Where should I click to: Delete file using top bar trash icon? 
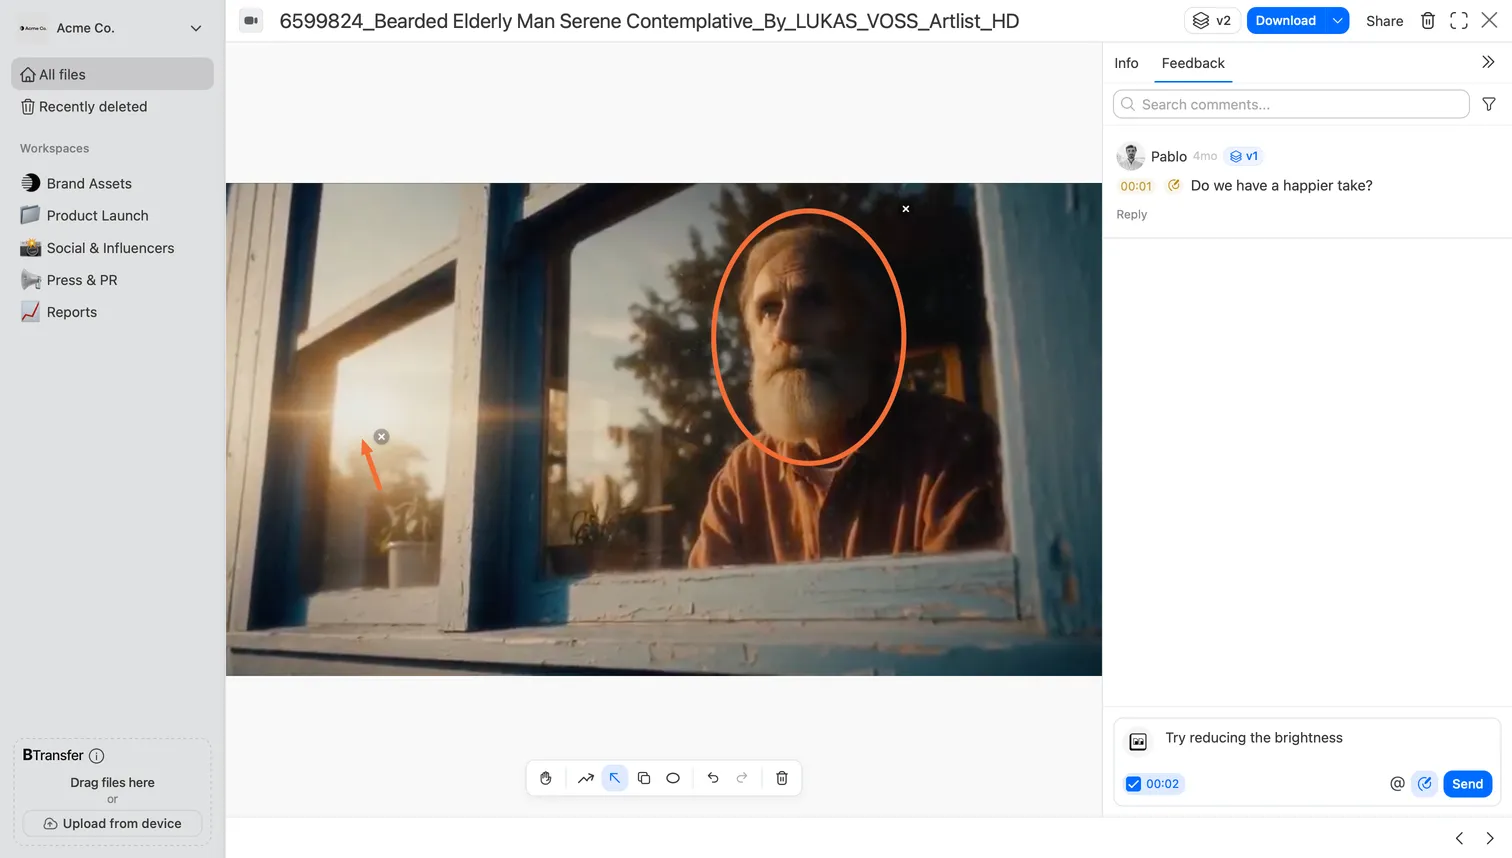point(1428,20)
